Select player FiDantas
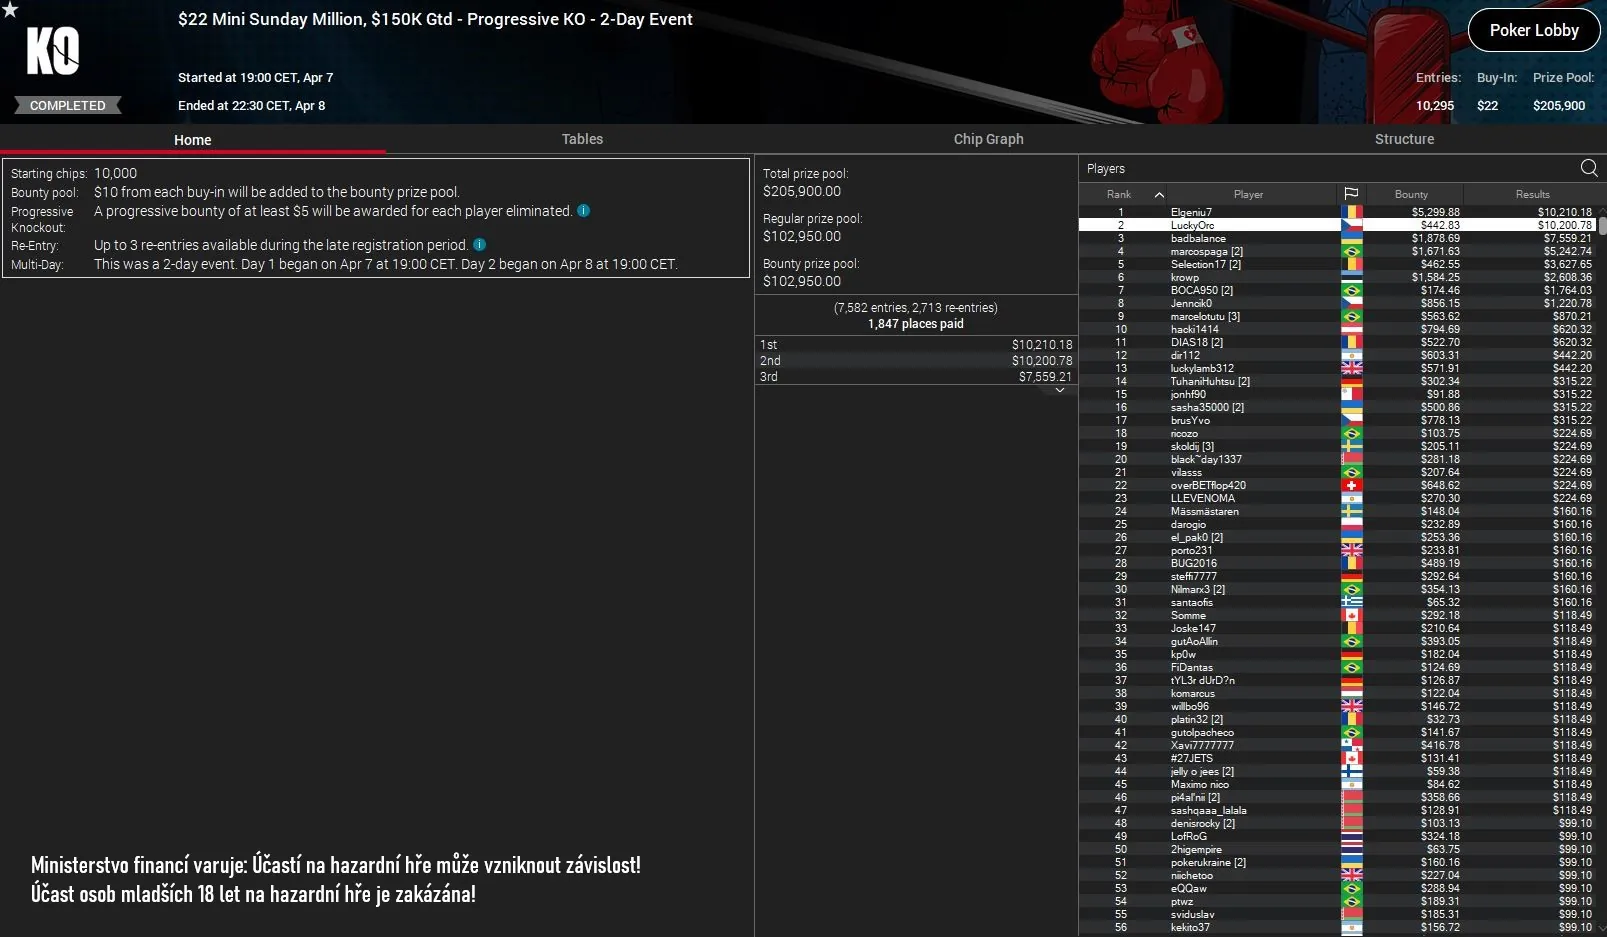This screenshot has height=937, width=1607. pos(1338,667)
